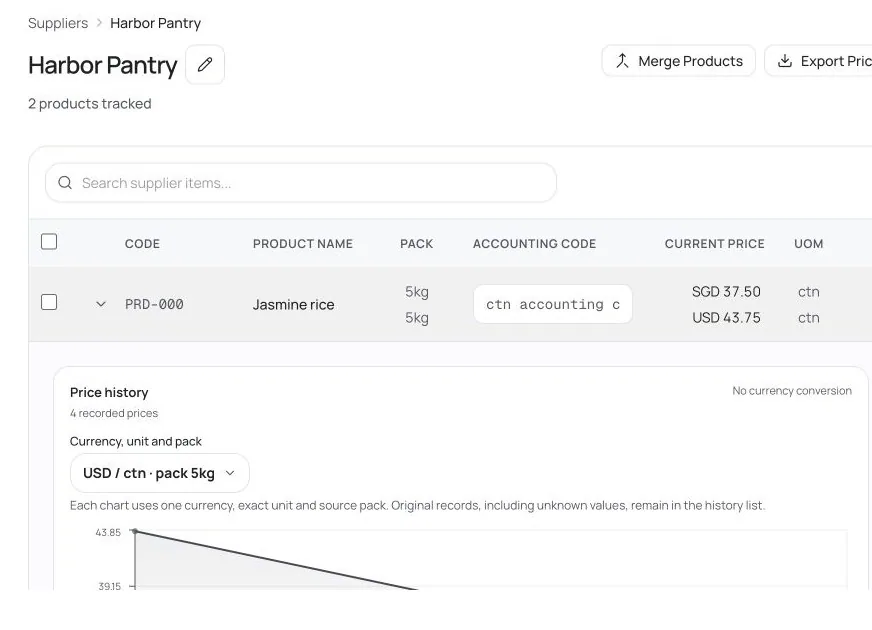Click the Merge Products button
Screen dimensions: 872x630
click(678, 61)
